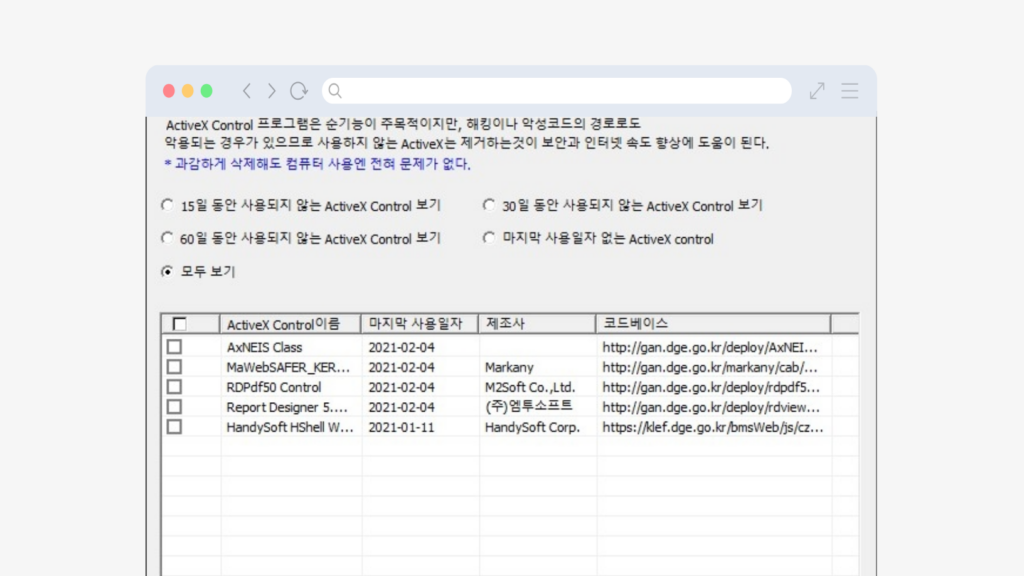Screen dimensions: 1024x576
Task: Sort by the ActiveX Control이름 column header
Action: 290,324
